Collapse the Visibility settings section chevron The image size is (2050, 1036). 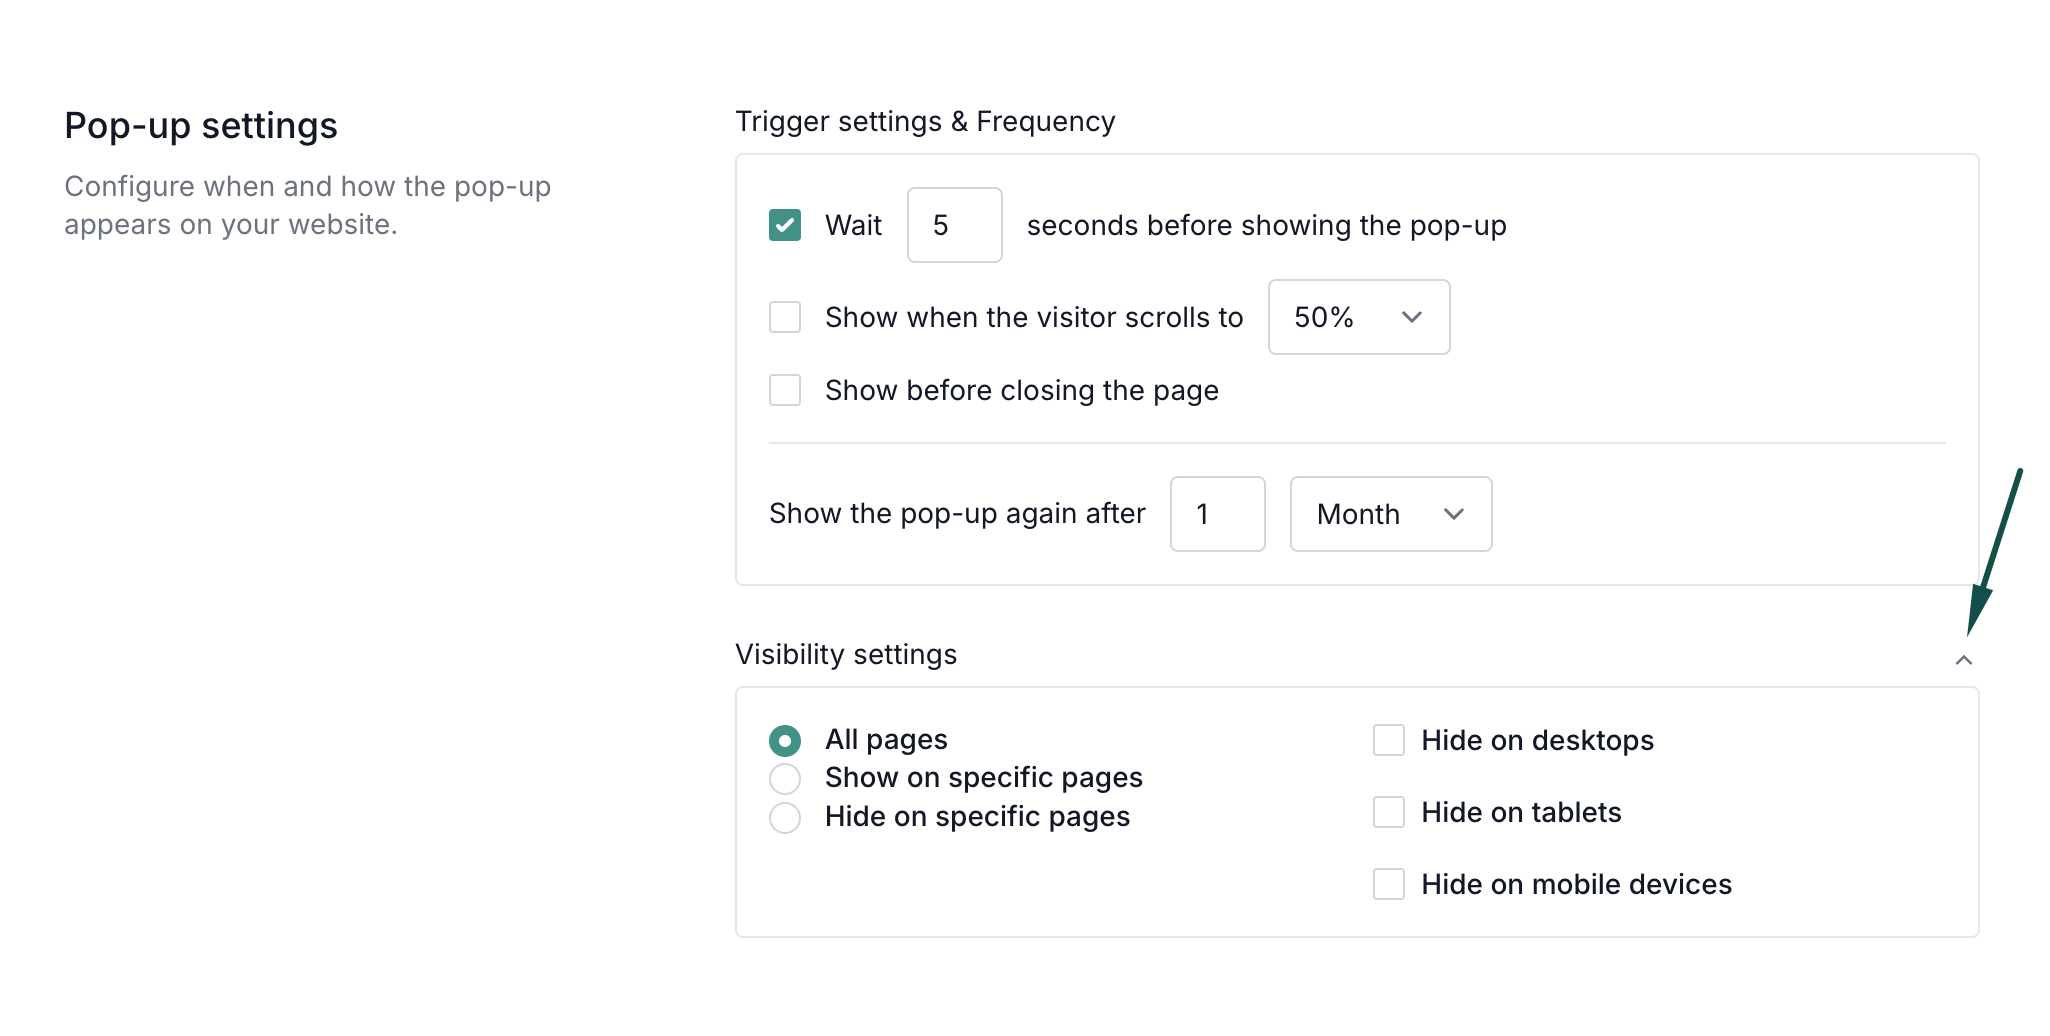(1963, 660)
